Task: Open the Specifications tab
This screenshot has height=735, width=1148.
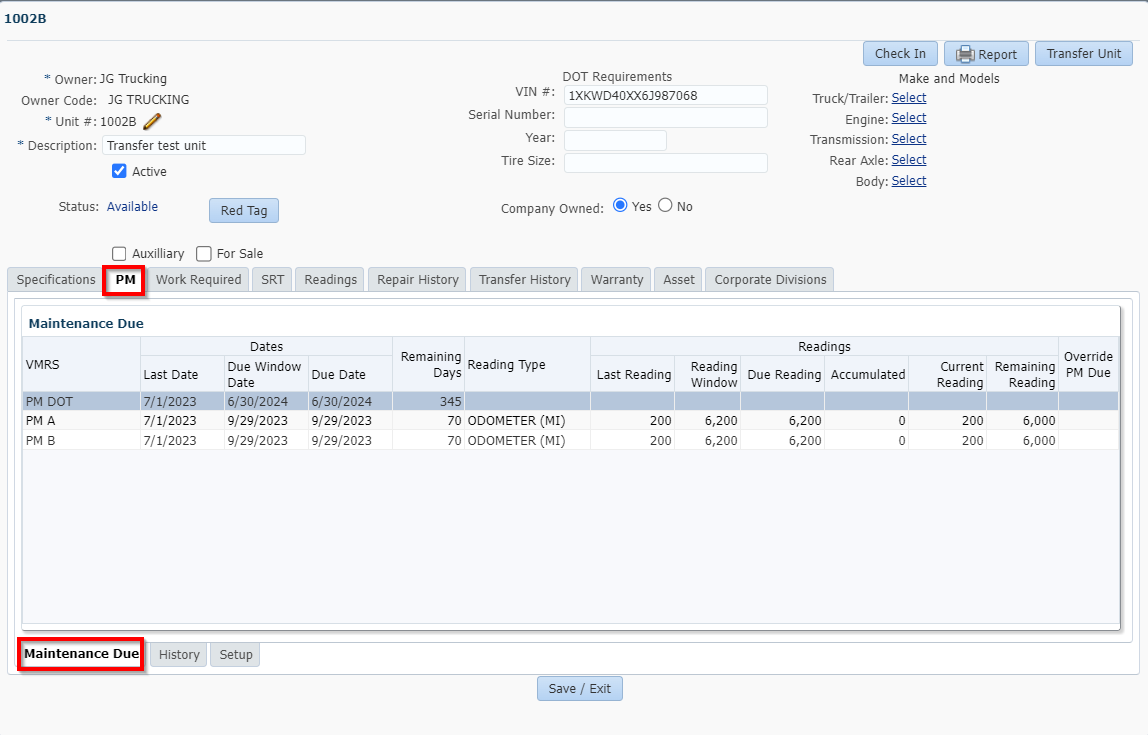Action: pyautogui.click(x=56, y=280)
